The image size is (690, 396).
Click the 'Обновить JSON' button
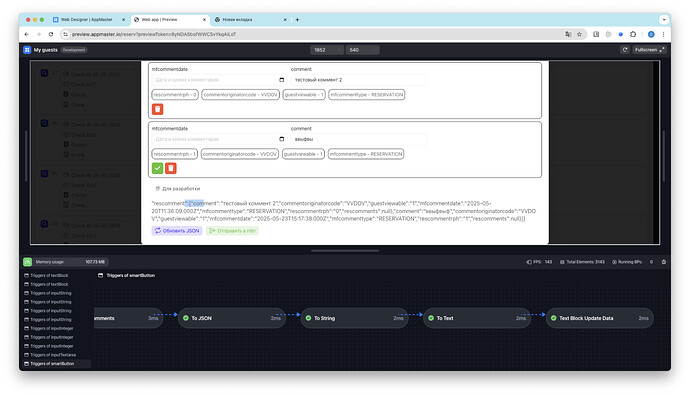point(177,231)
